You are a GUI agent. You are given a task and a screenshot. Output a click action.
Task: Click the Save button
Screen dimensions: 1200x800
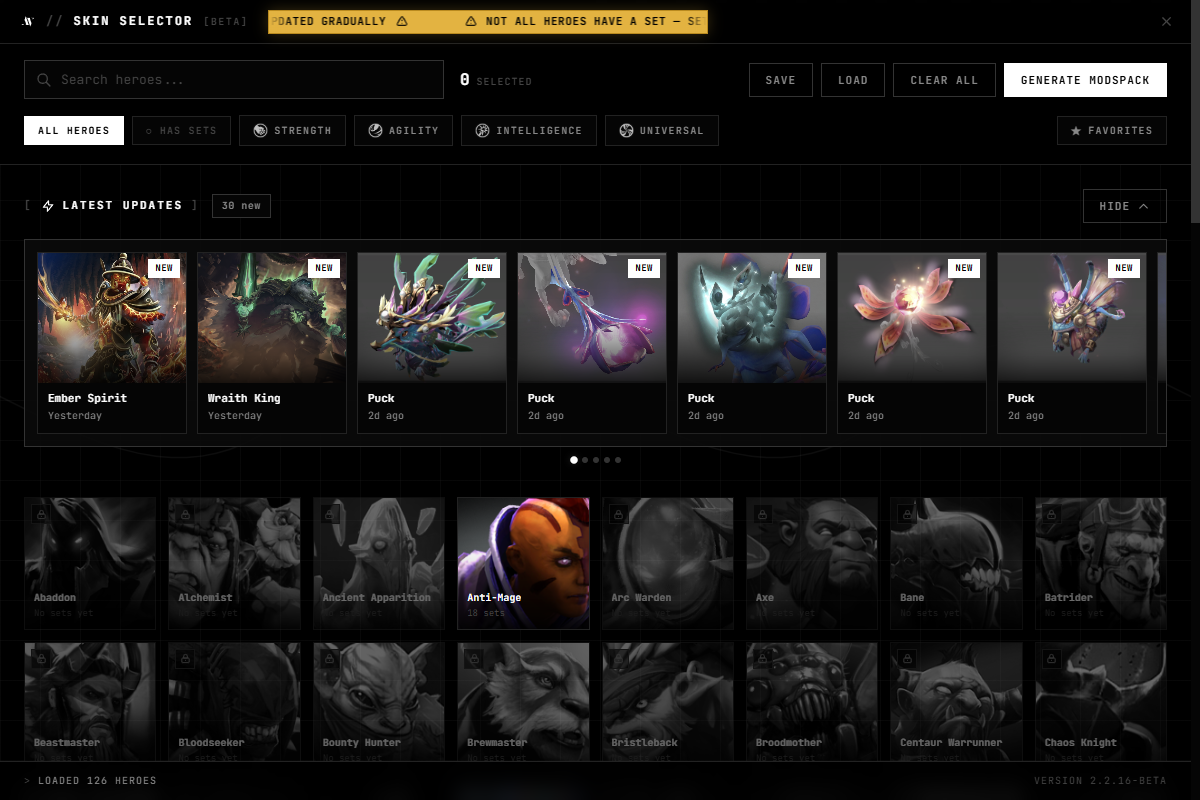click(x=781, y=80)
